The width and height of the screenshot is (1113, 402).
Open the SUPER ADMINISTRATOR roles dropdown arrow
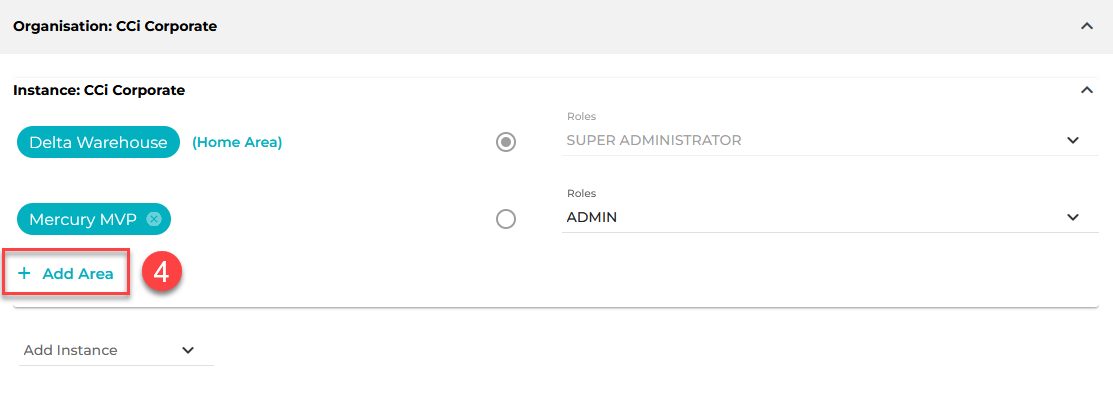[1073, 141]
